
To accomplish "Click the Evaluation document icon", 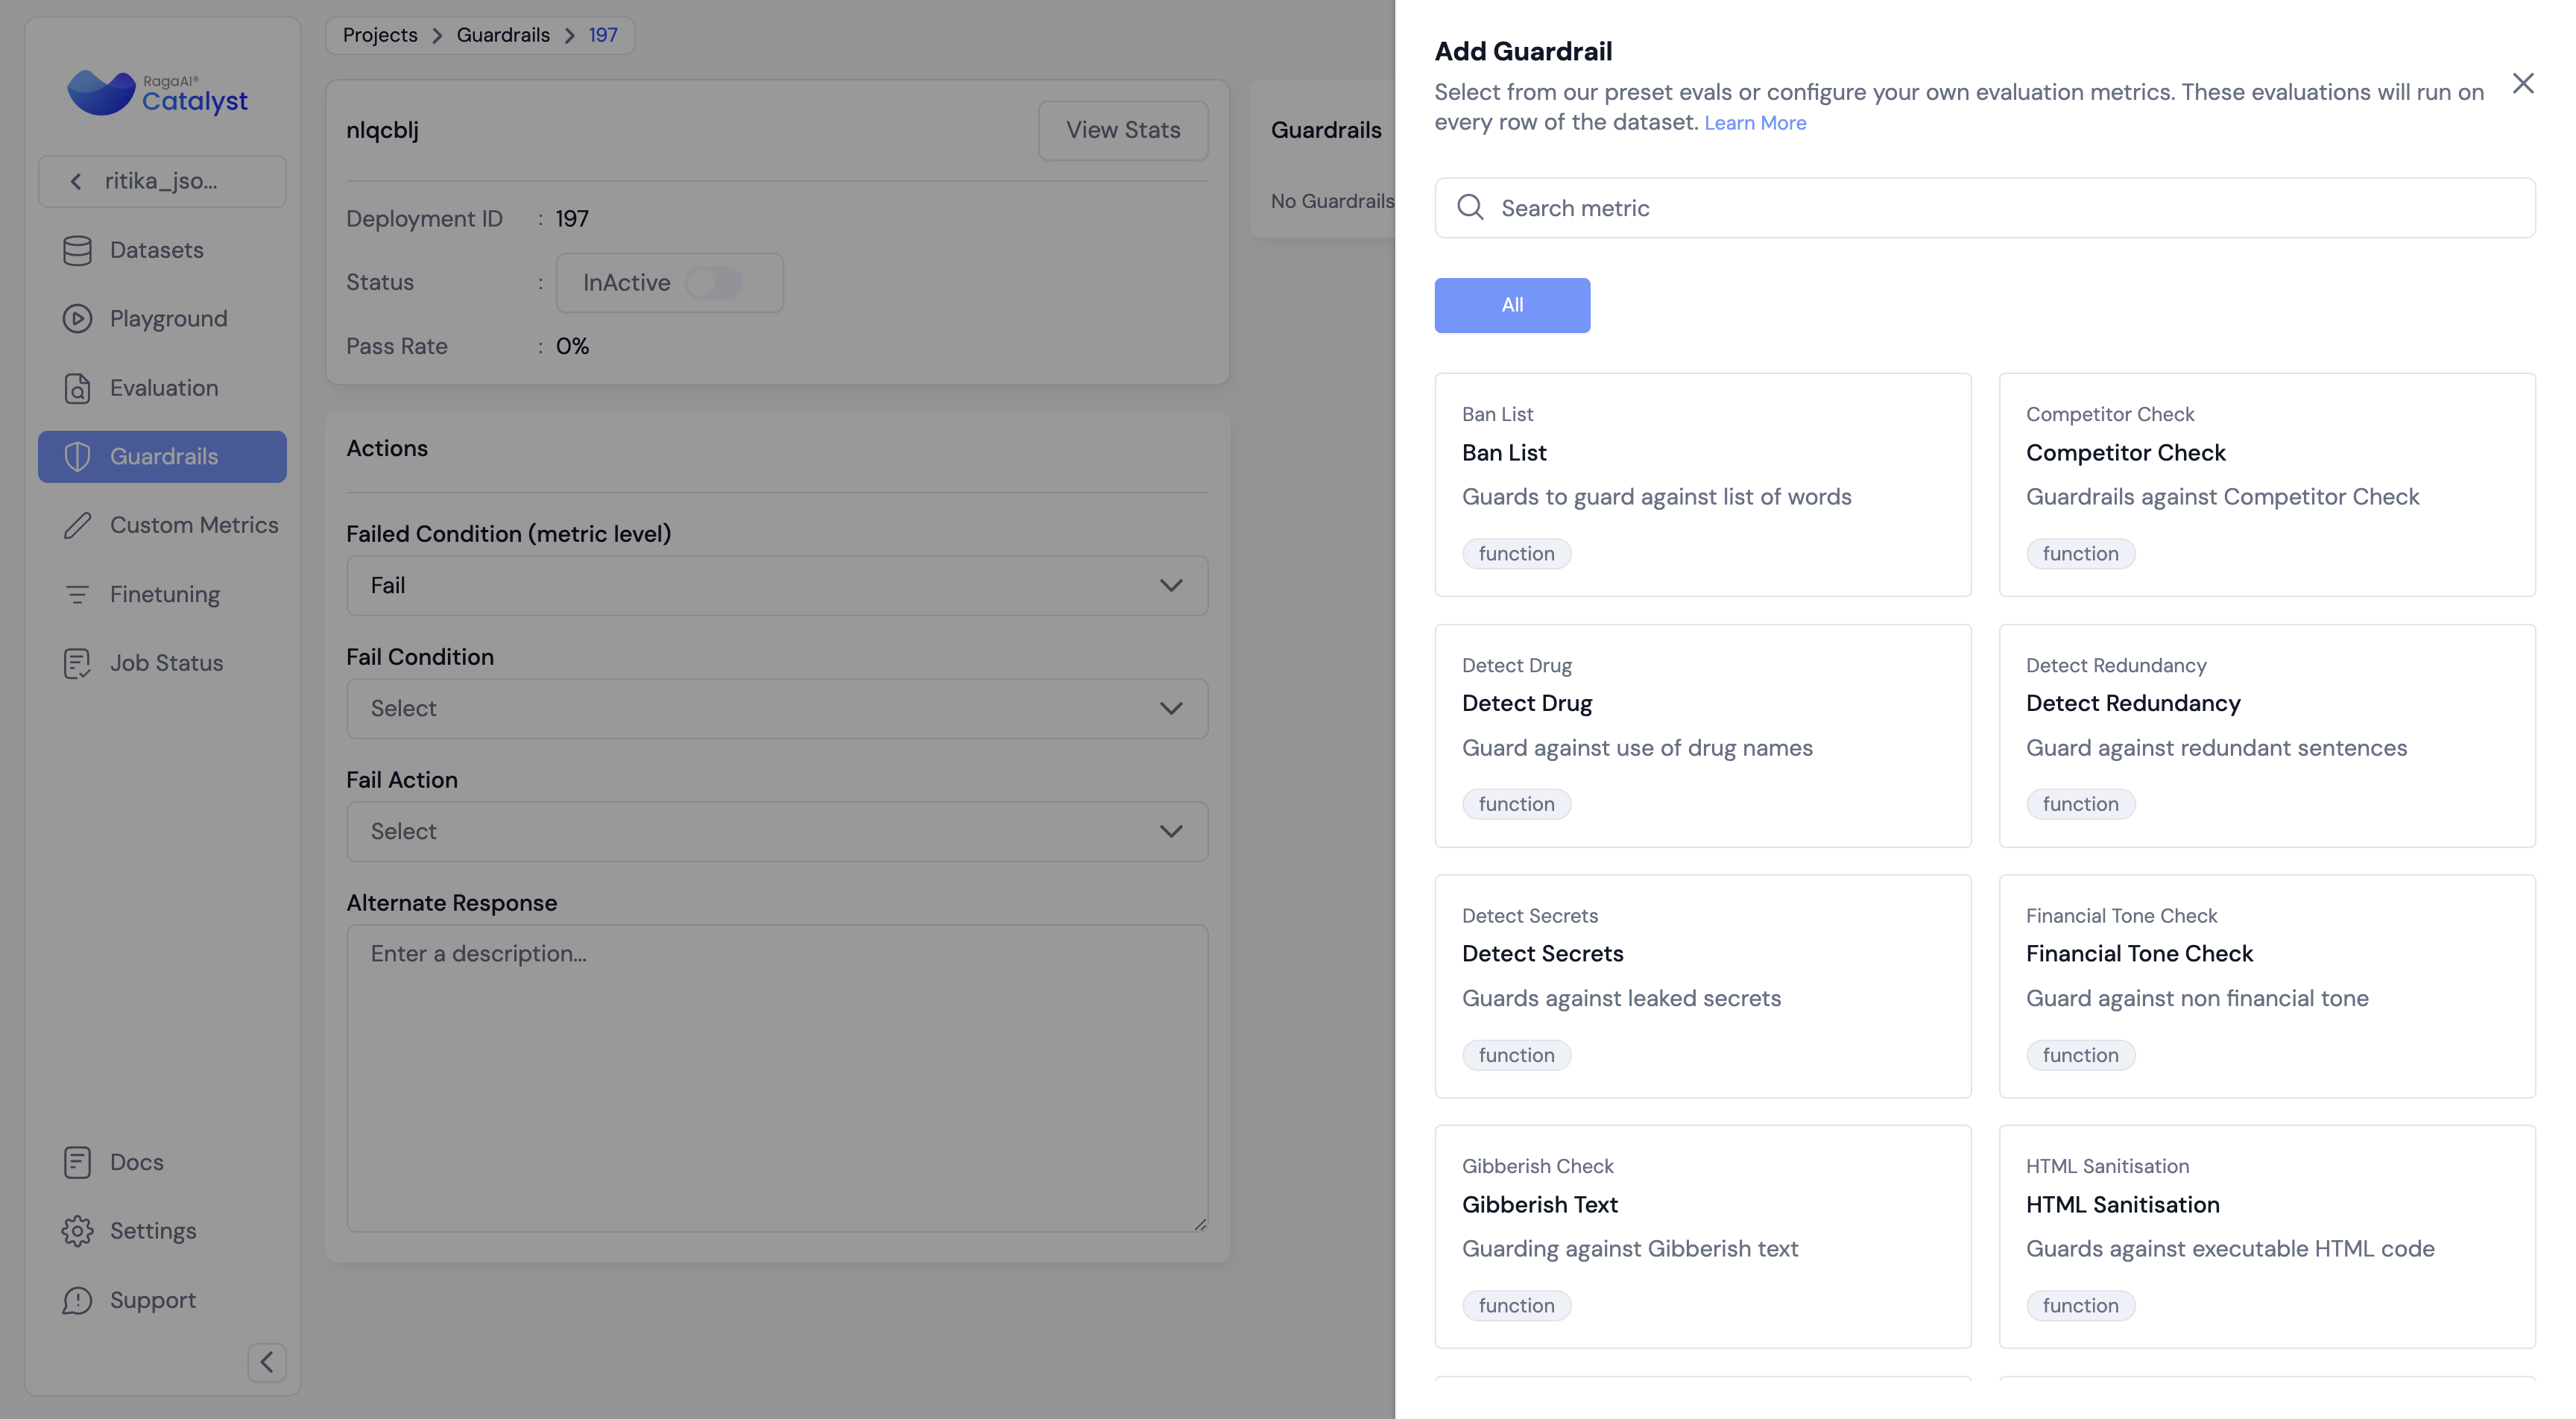I will pyautogui.click(x=77, y=388).
